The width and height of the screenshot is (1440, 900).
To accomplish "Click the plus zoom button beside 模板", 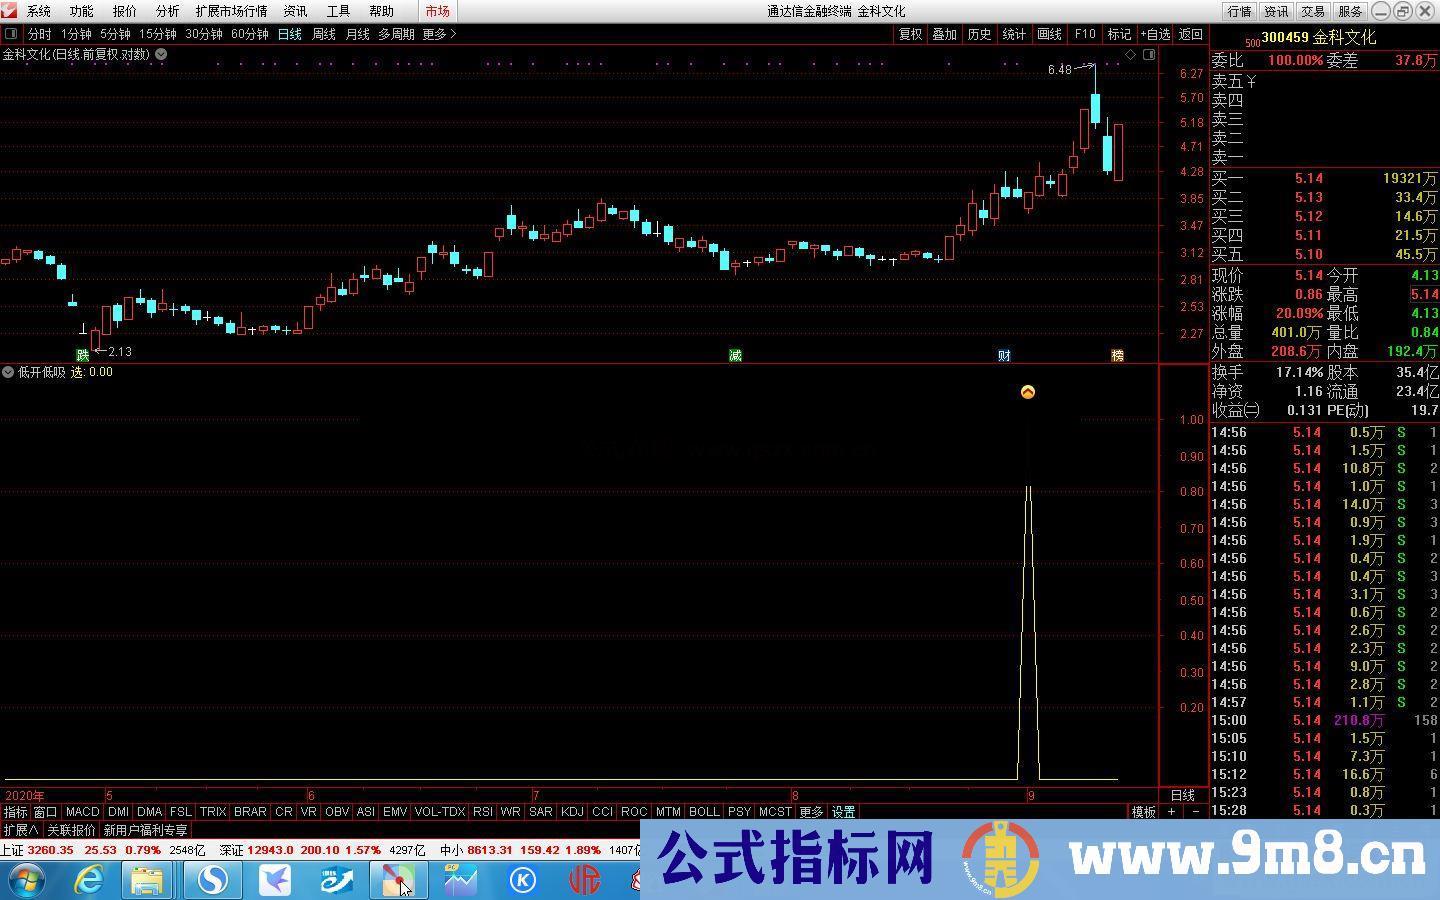I will coord(1171,812).
